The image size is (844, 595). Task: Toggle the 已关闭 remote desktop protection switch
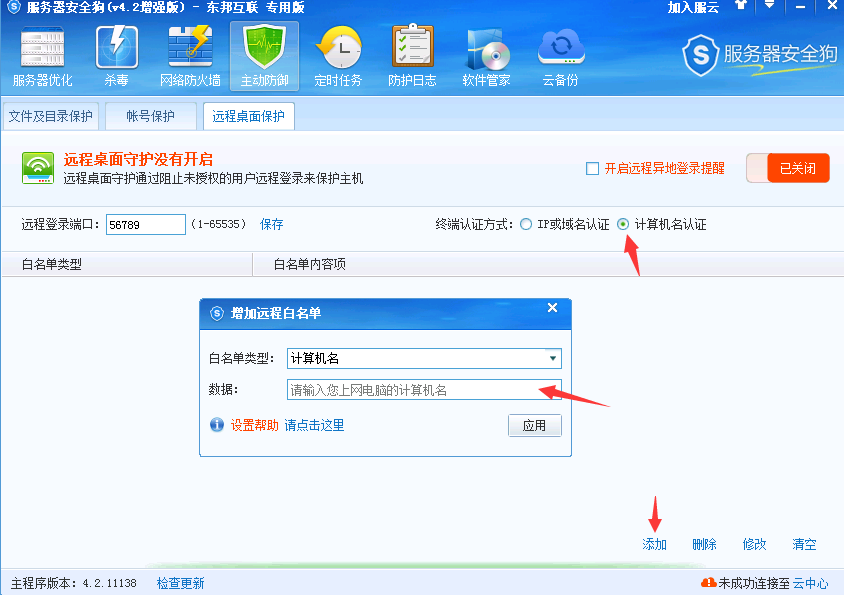coord(787,168)
